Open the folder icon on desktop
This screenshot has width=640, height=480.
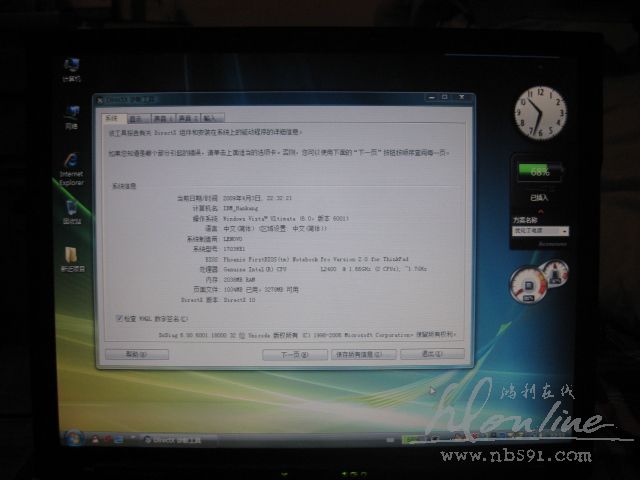[x=72, y=259]
